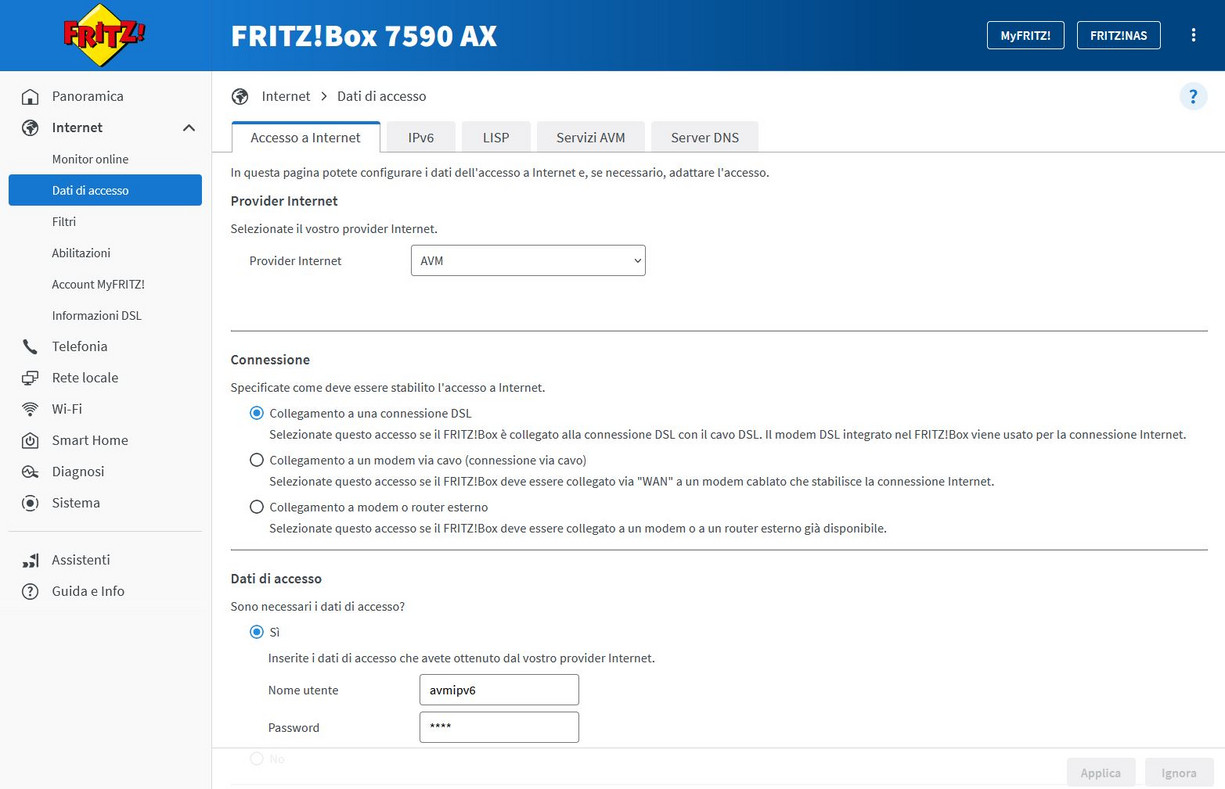Click the Internet breadcrumb link
The width and height of the screenshot is (1225, 789).
[286, 96]
